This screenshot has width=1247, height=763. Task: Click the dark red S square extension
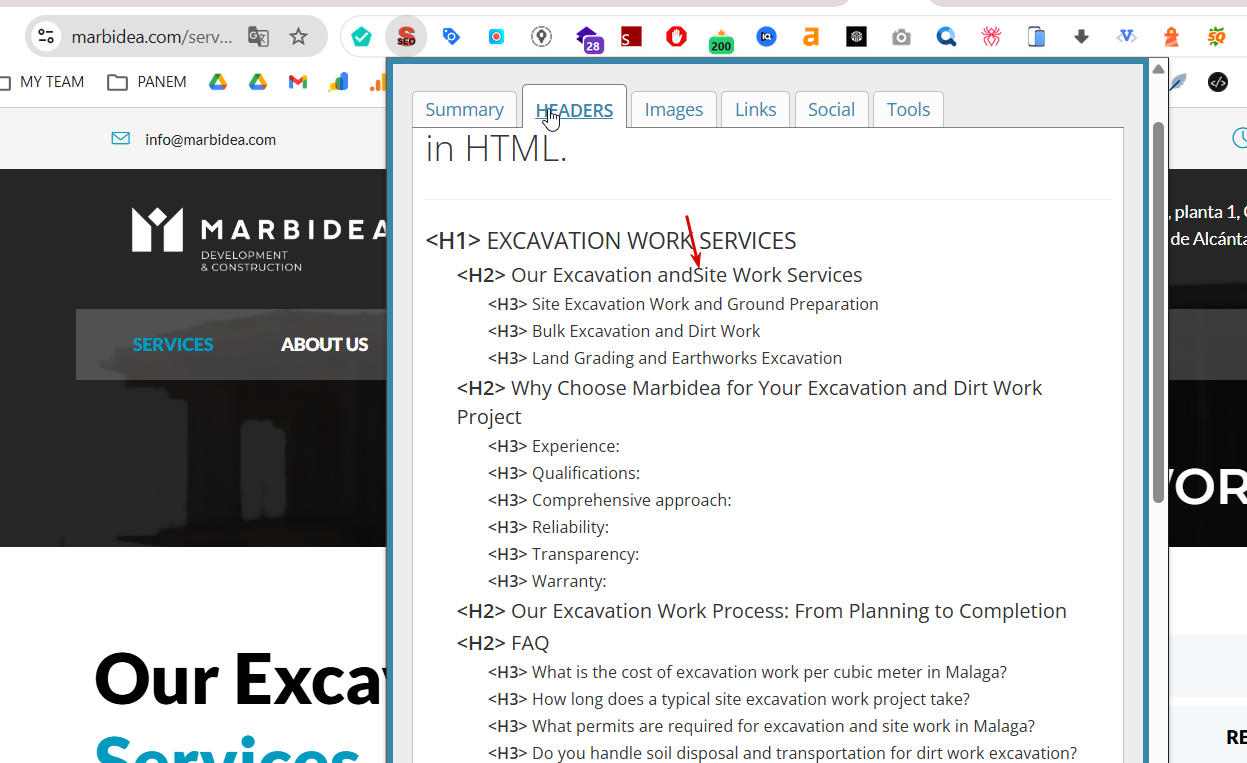[x=631, y=37]
